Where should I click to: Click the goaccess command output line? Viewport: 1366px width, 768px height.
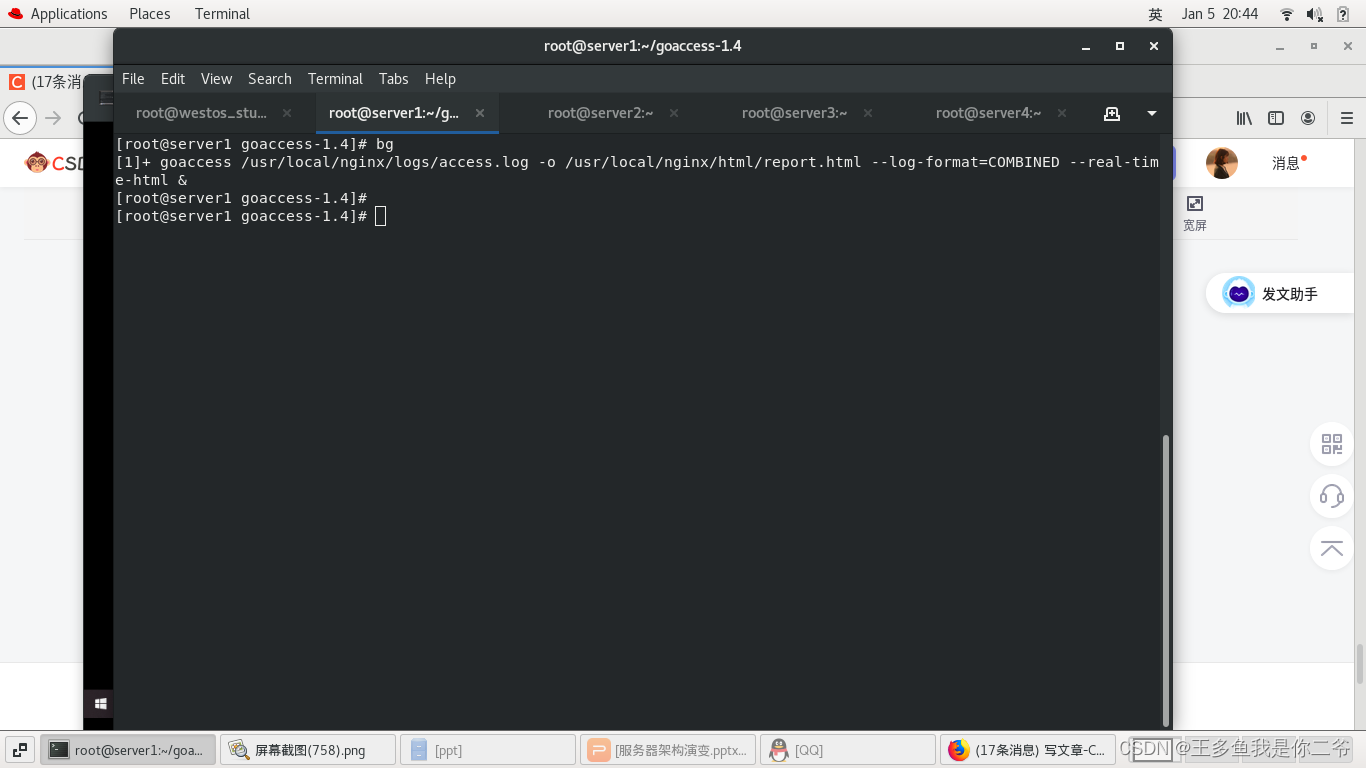(x=637, y=171)
